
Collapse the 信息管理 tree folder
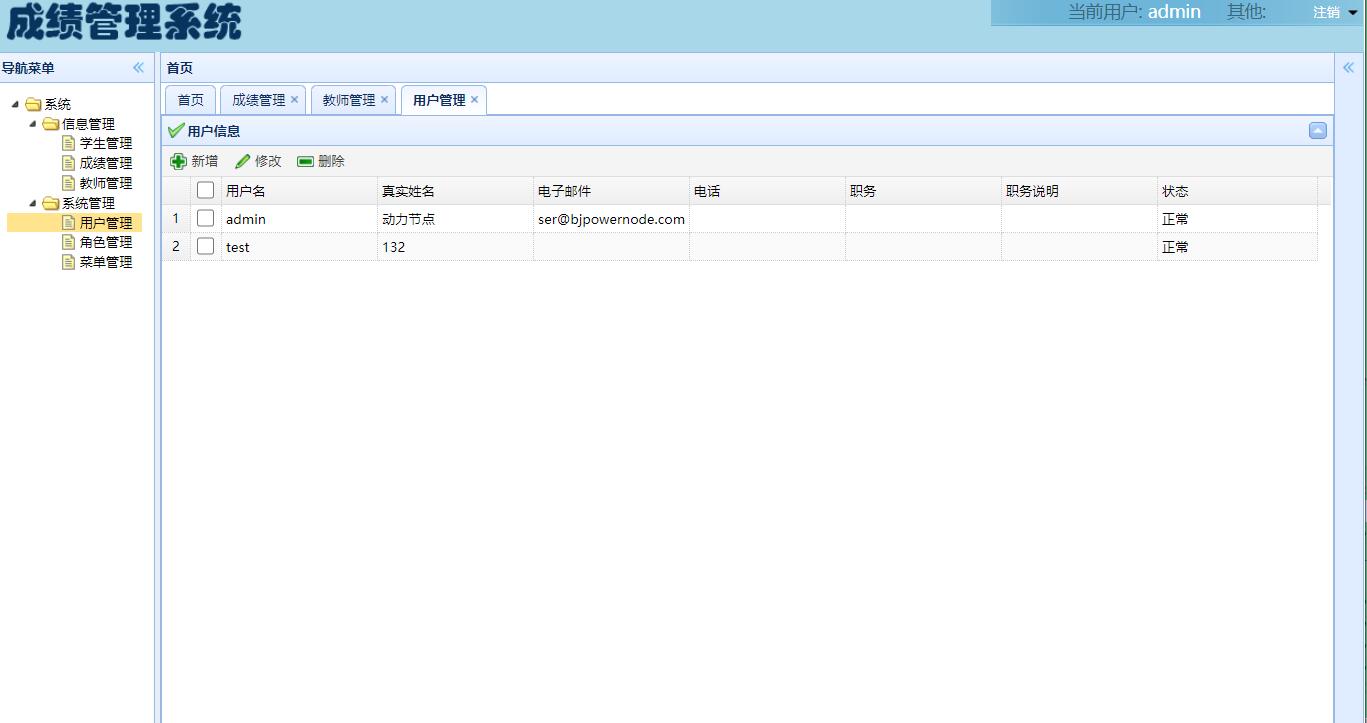pyautogui.click(x=33, y=124)
